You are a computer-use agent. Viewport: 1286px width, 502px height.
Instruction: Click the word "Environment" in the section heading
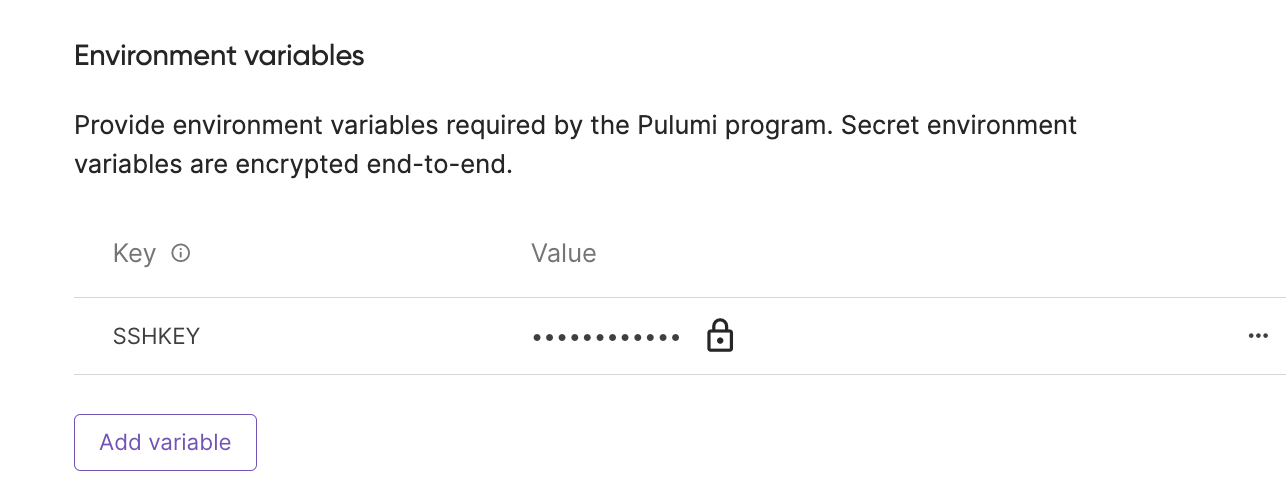pos(142,56)
